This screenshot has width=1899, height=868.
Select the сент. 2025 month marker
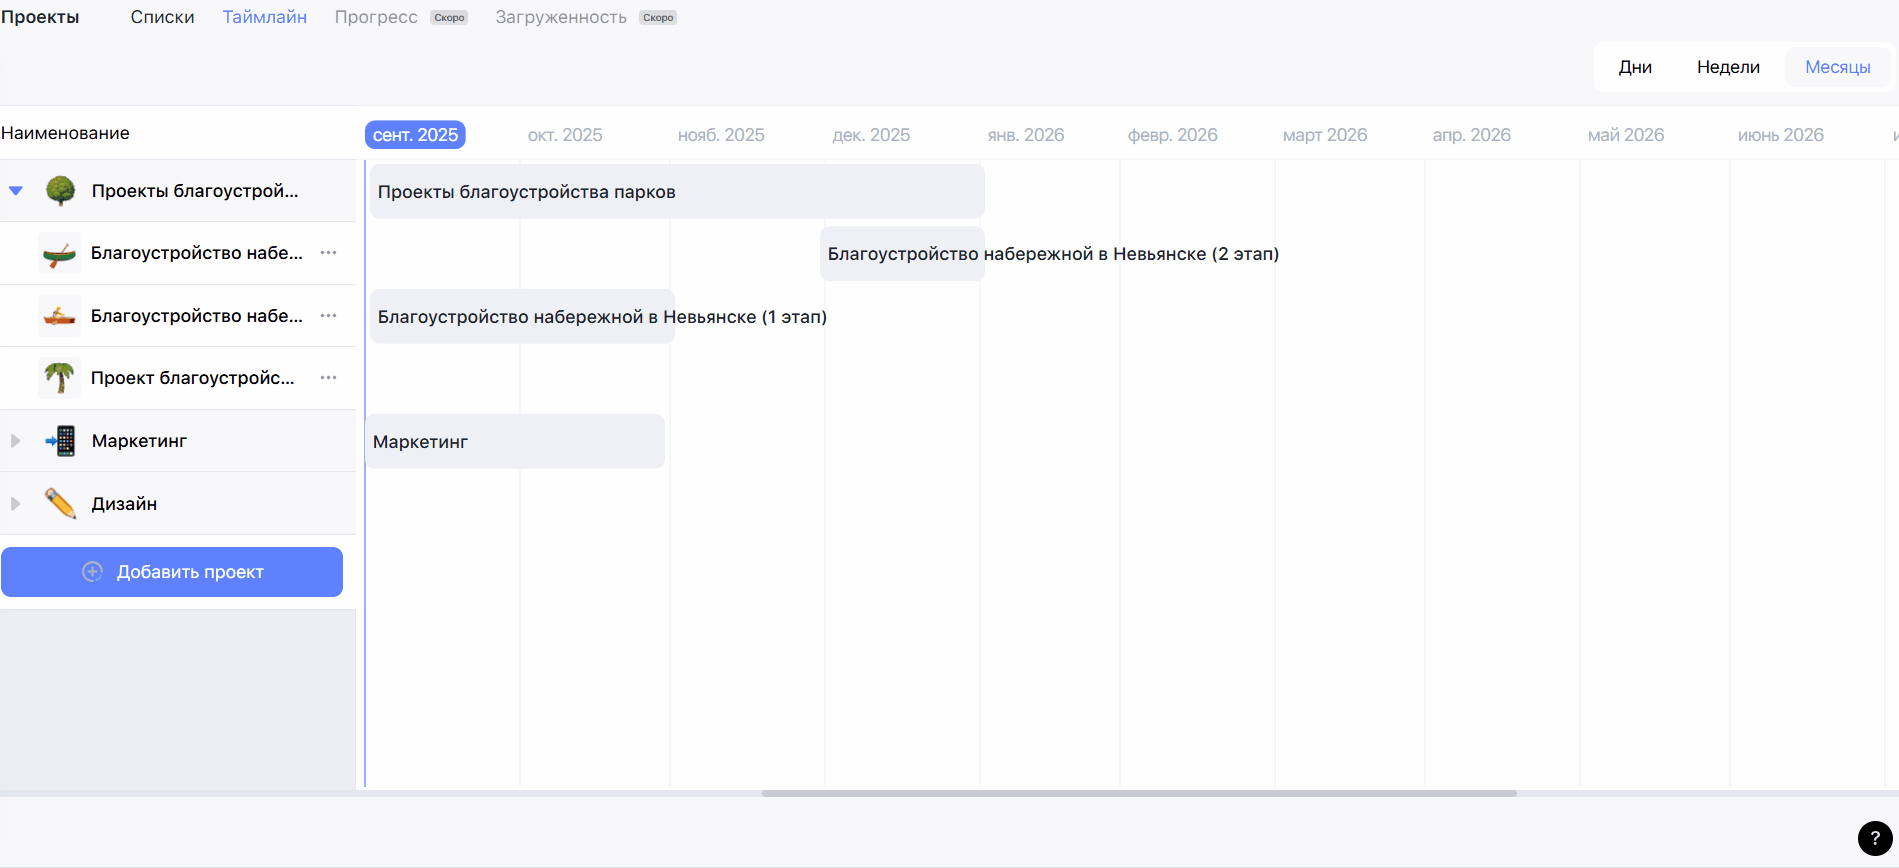[415, 135]
